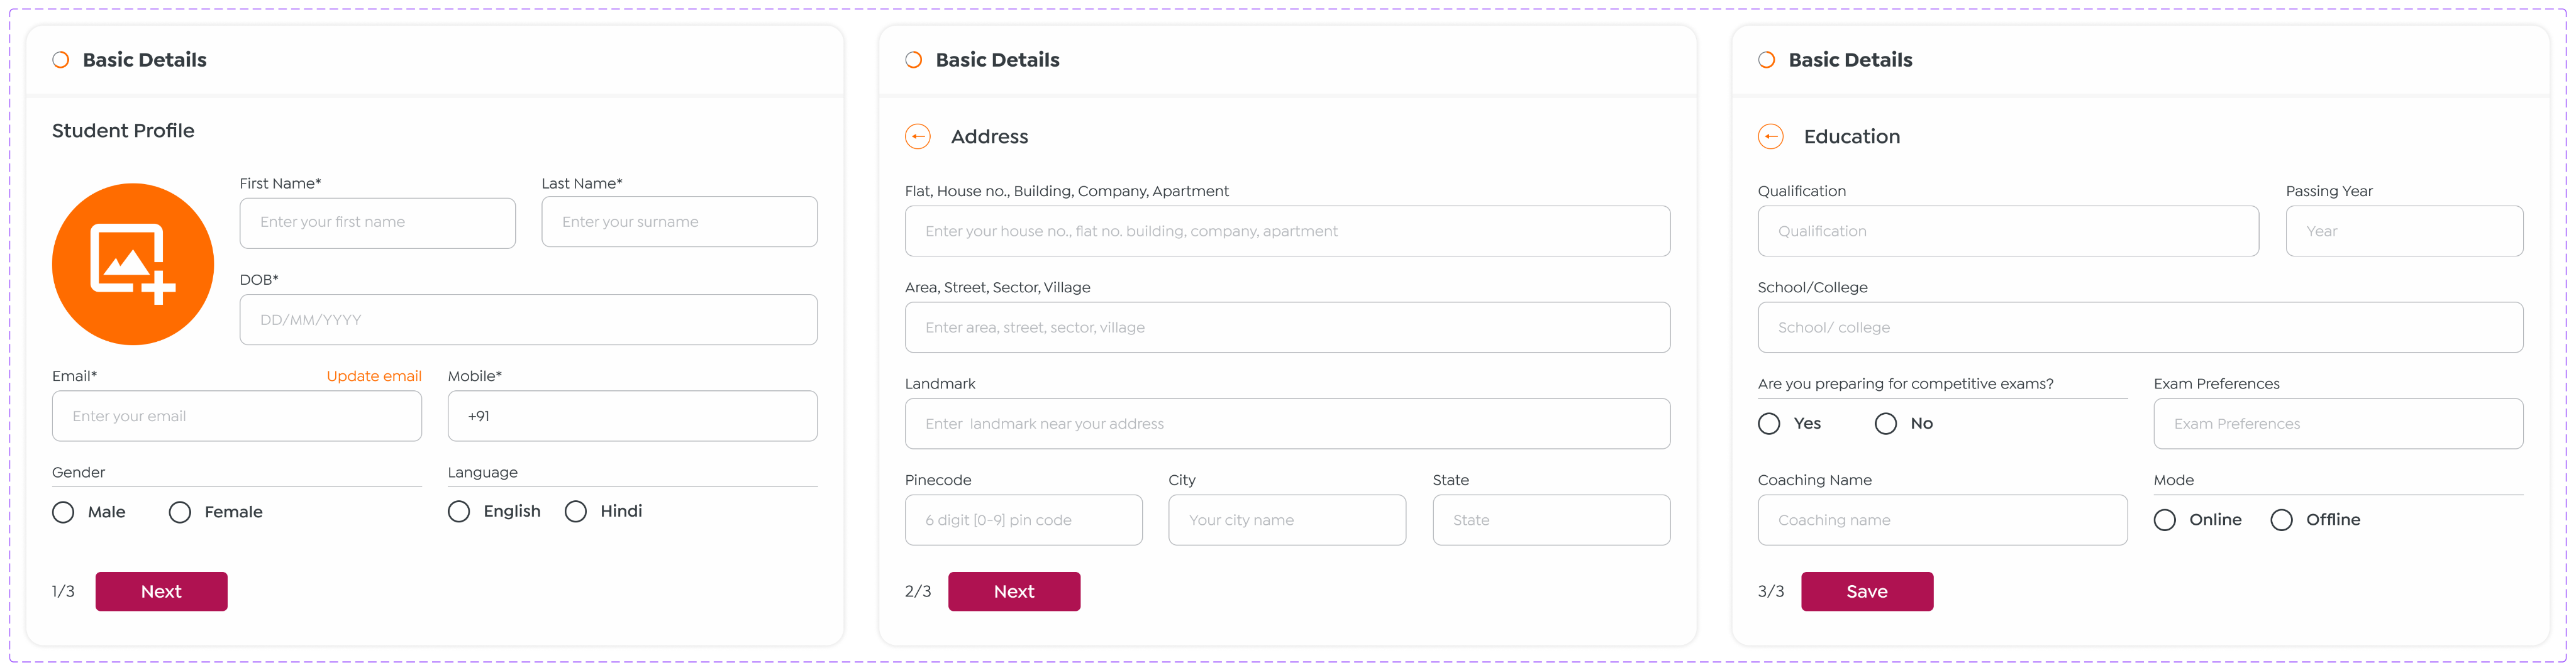Click the Passing Year field
Image resolution: width=2576 pixels, height=670 pixels.
click(2403, 231)
